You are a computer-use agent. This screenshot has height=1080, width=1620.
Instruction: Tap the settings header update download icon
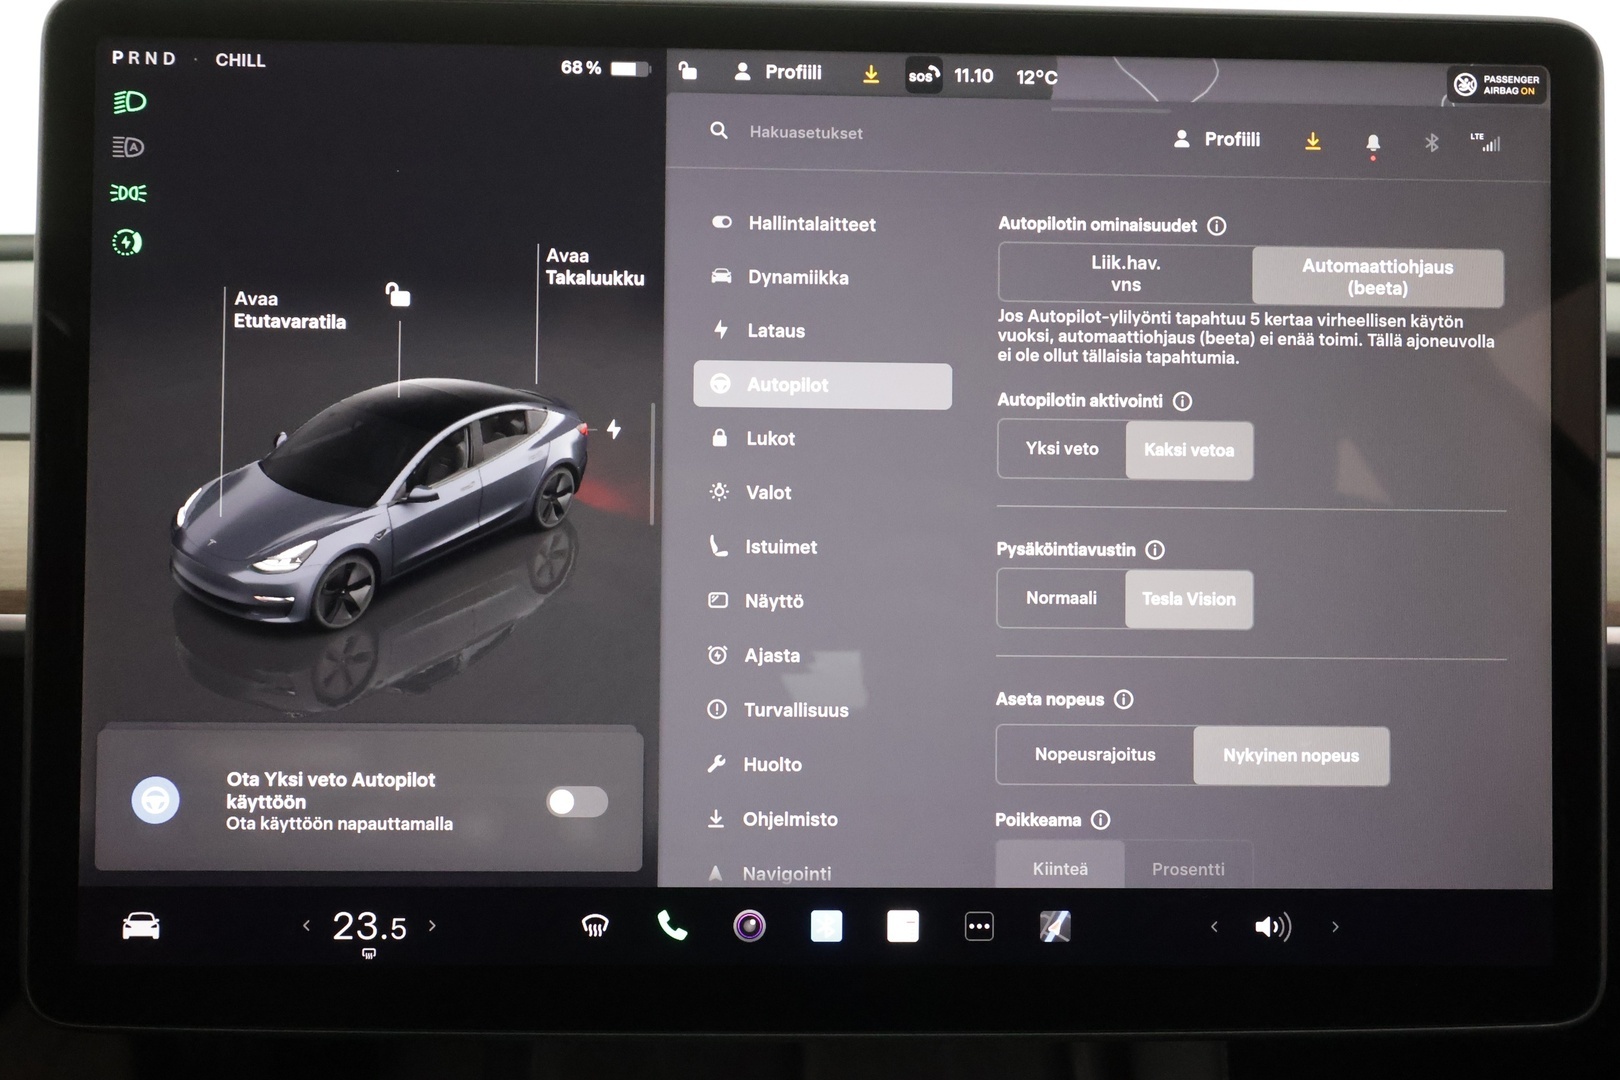click(x=1313, y=142)
